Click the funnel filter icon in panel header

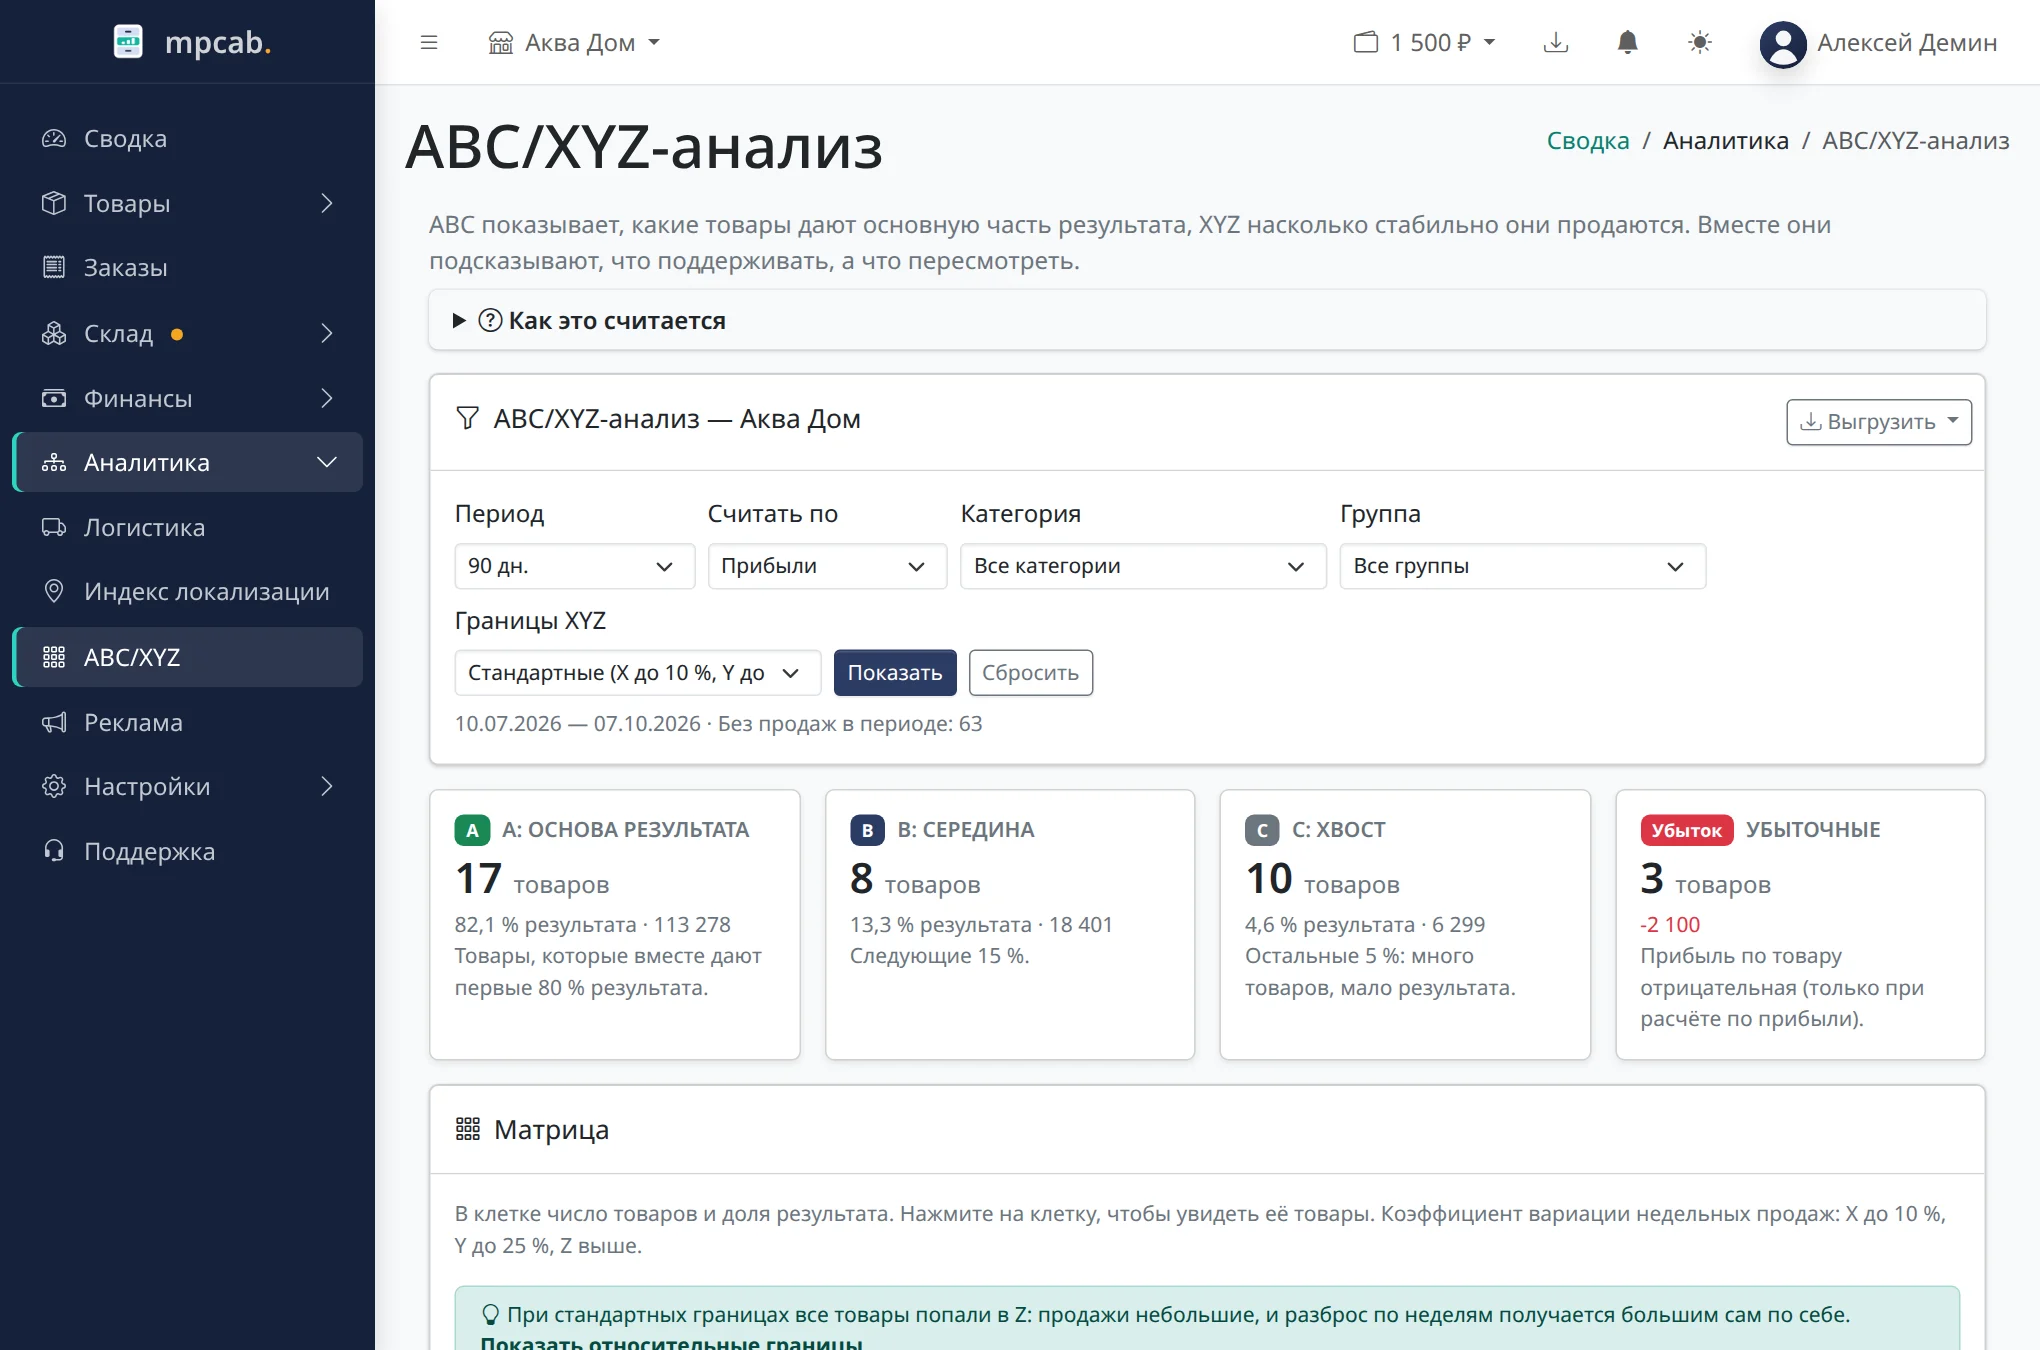click(467, 418)
